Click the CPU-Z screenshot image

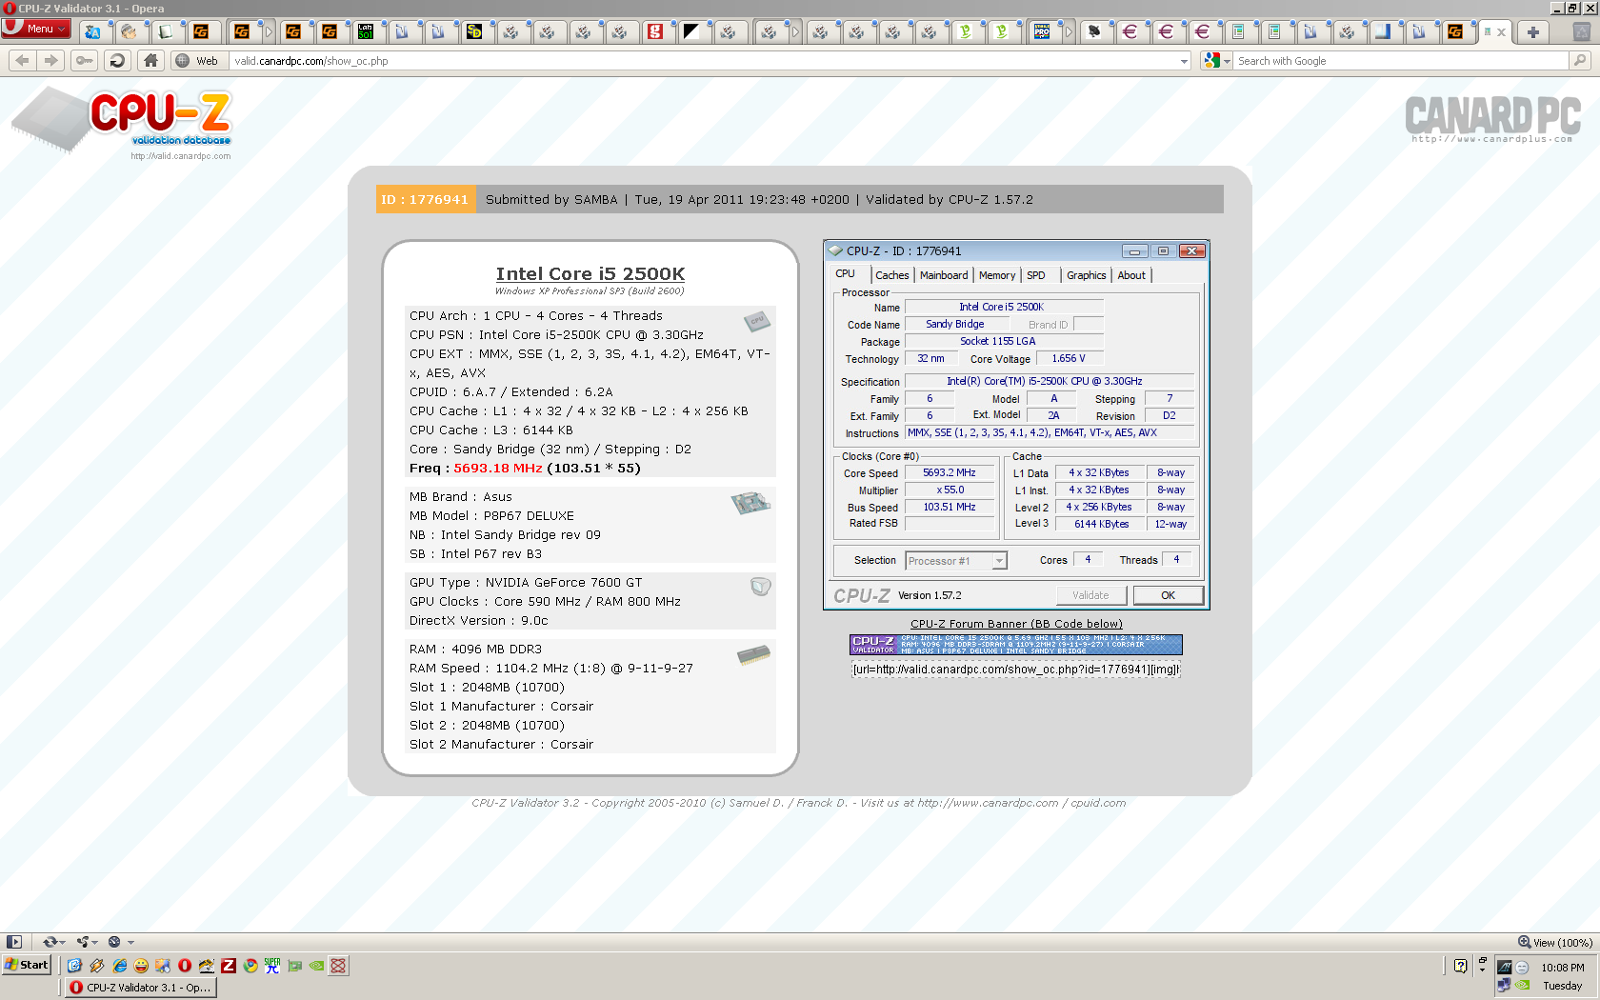point(1016,424)
